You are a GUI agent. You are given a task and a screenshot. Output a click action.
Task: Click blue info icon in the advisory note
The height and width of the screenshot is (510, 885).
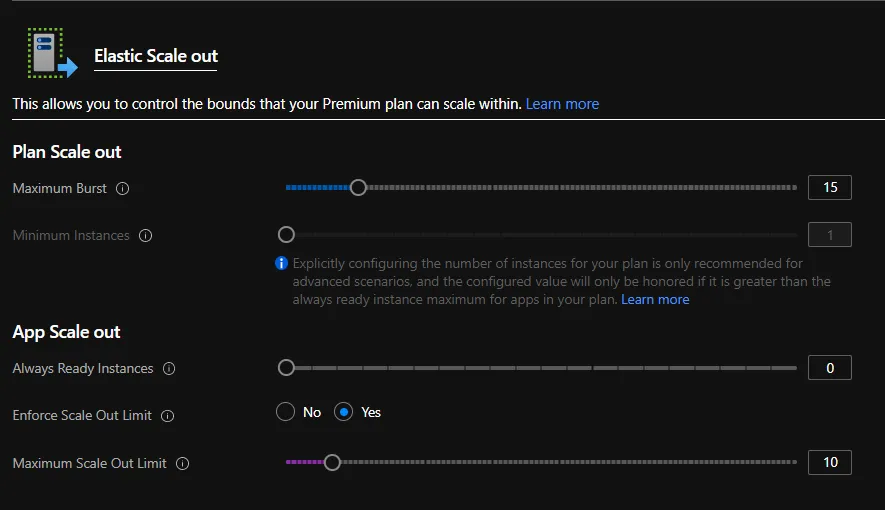coord(282,264)
